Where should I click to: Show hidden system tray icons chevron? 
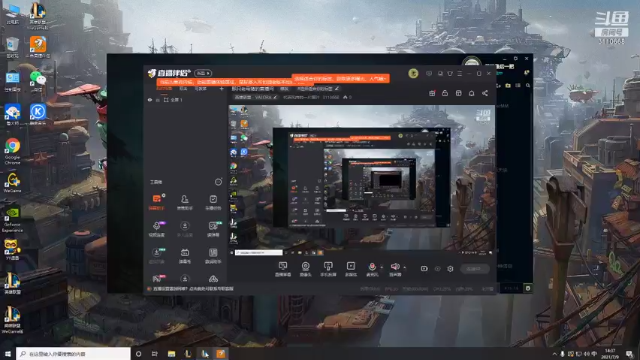coord(554,354)
